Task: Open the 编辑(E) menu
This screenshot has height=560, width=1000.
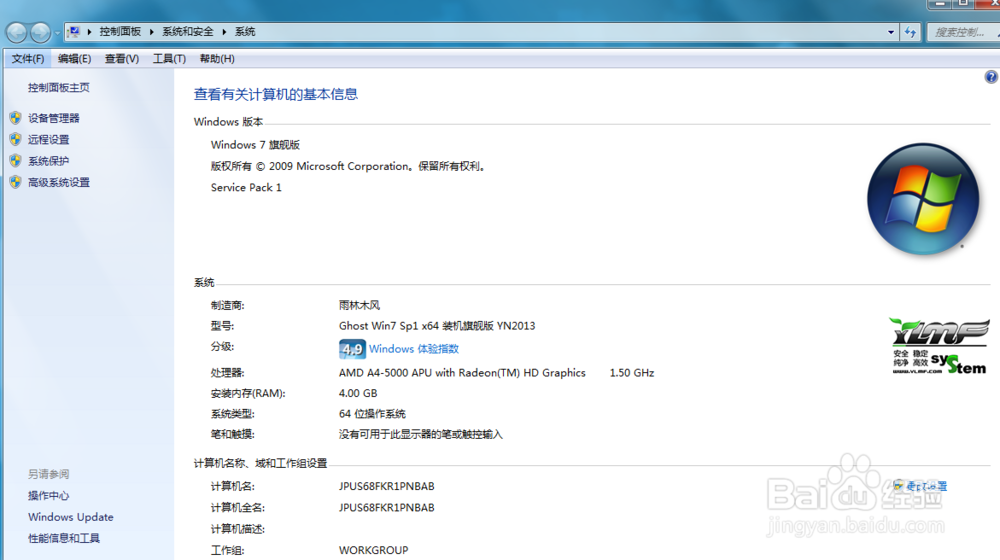Action: 75,59
